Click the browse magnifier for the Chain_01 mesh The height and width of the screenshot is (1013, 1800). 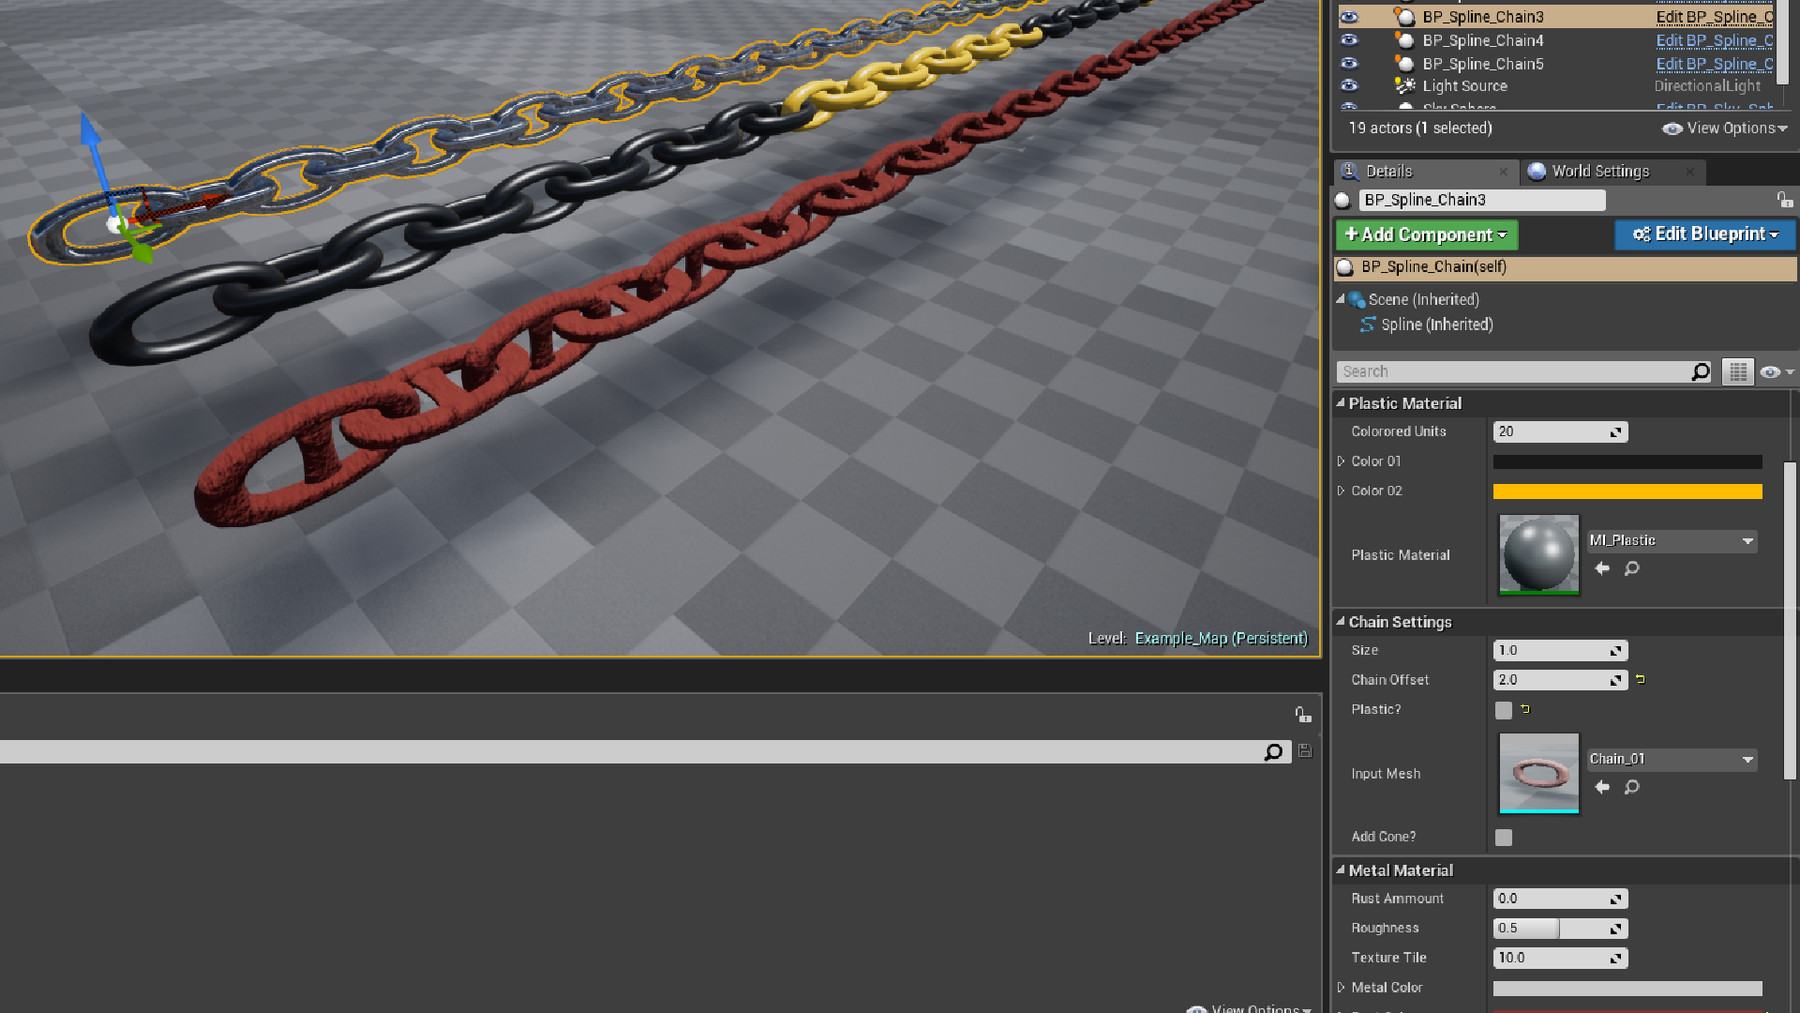point(1632,787)
